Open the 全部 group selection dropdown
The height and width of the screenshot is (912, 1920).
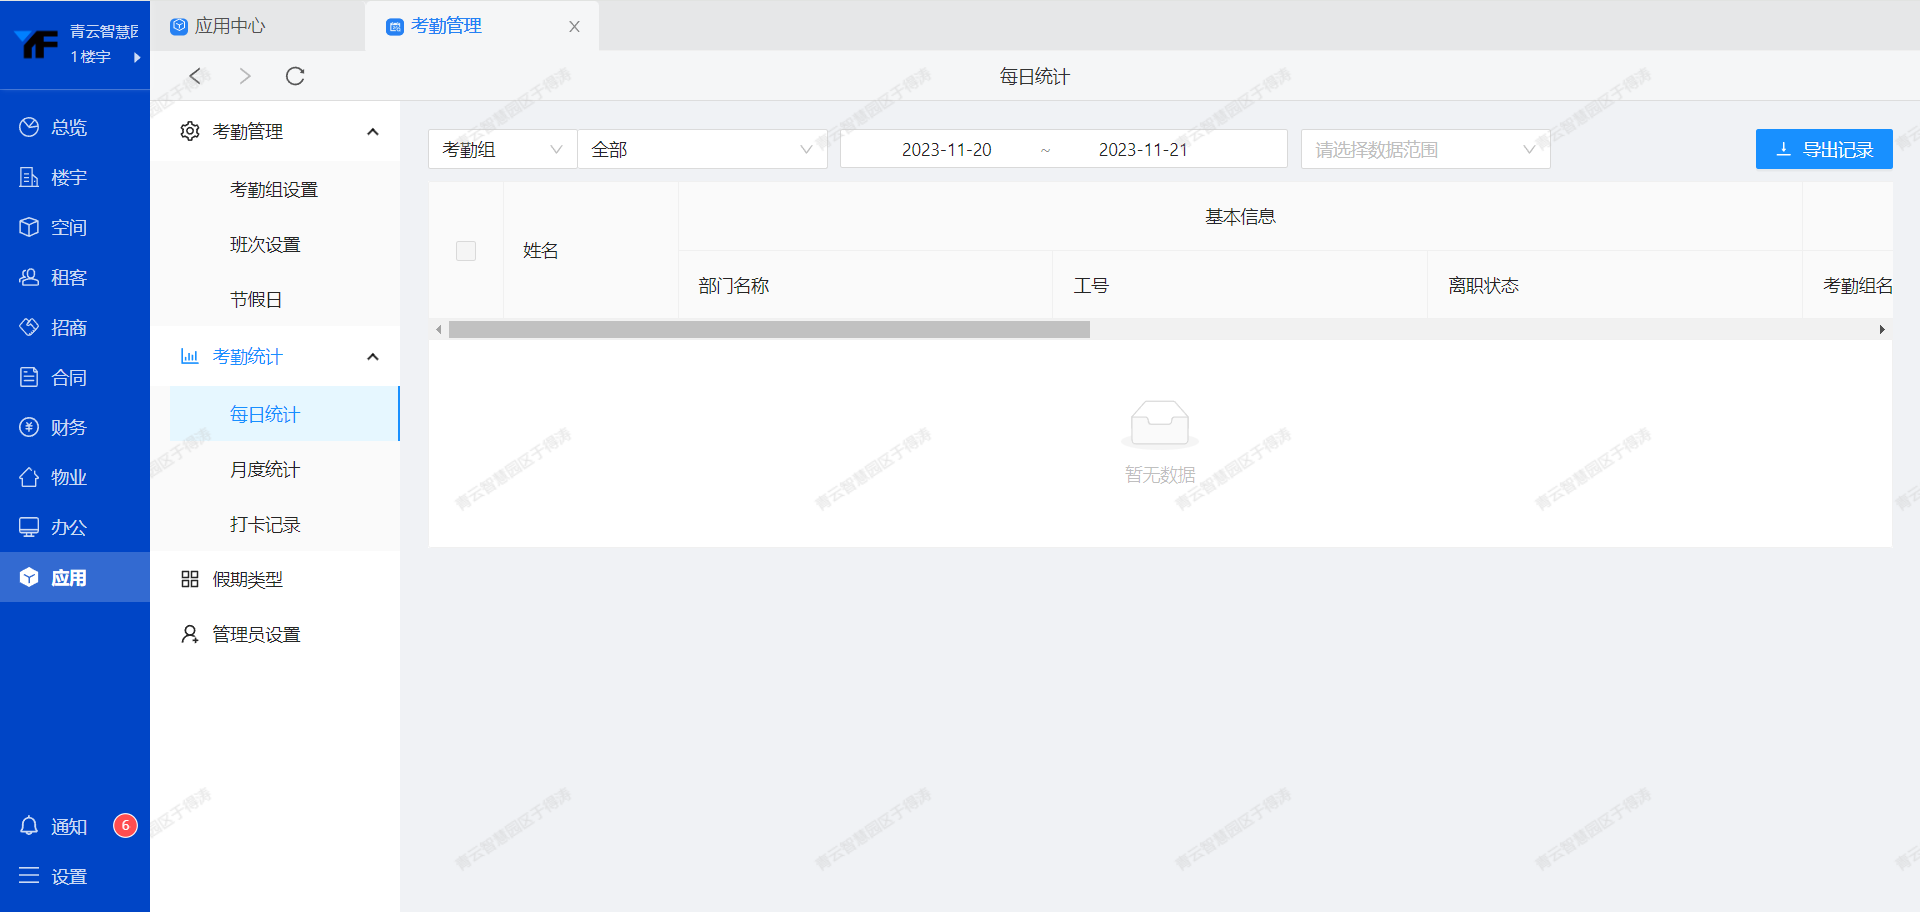[x=702, y=149]
